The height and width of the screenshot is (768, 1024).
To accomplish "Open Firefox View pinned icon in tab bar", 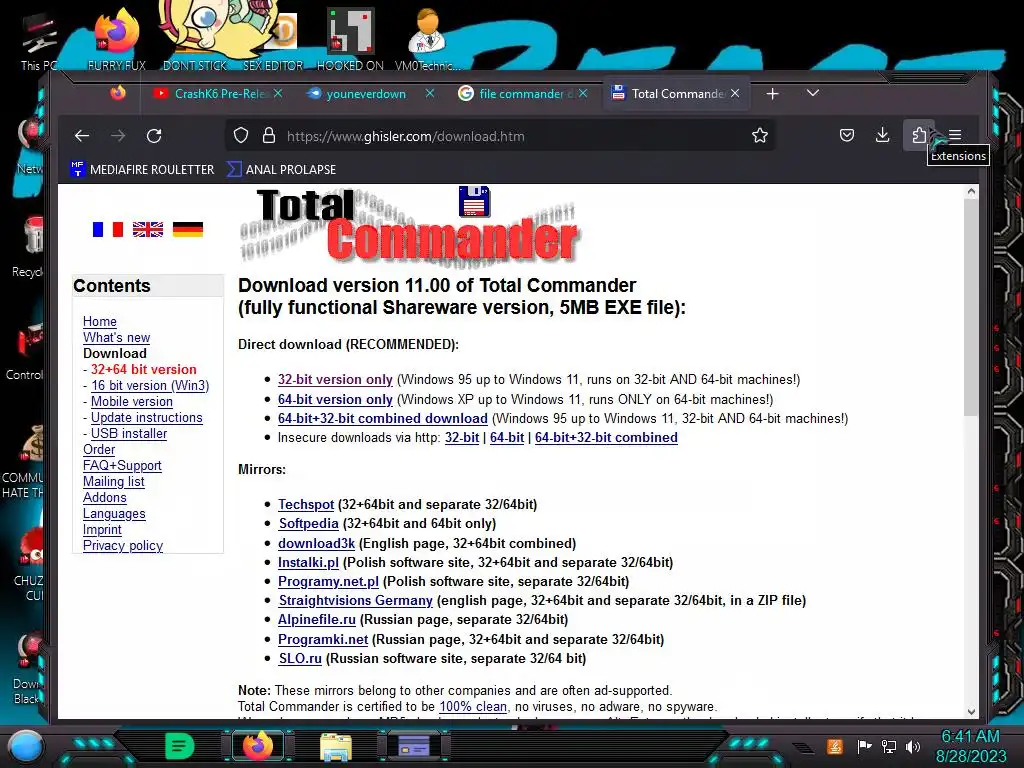I will point(118,93).
